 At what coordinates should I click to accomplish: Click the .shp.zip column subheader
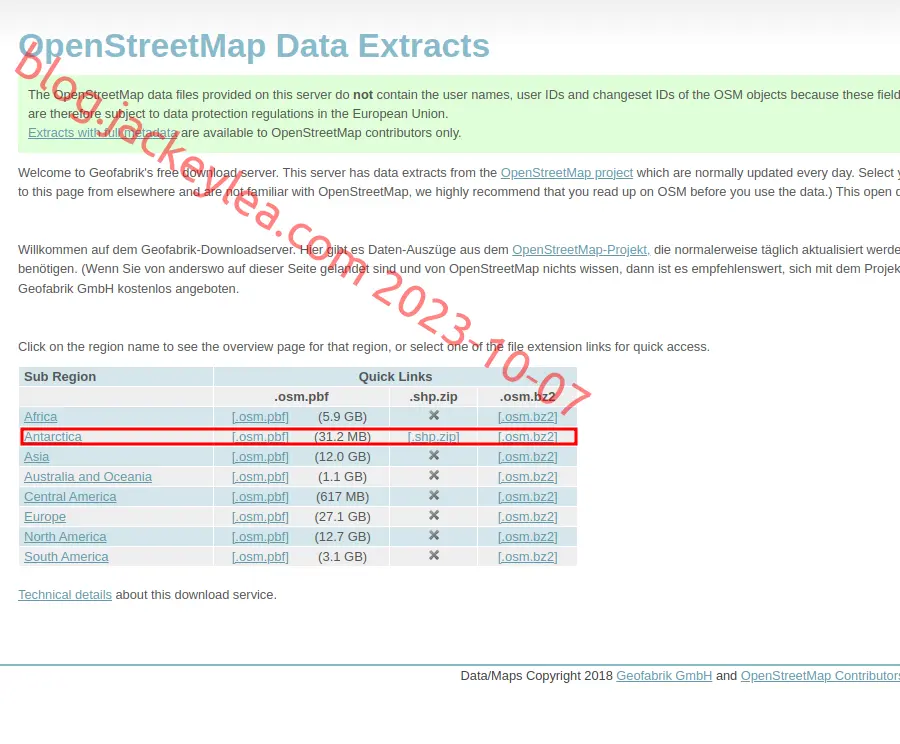point(433,397)
